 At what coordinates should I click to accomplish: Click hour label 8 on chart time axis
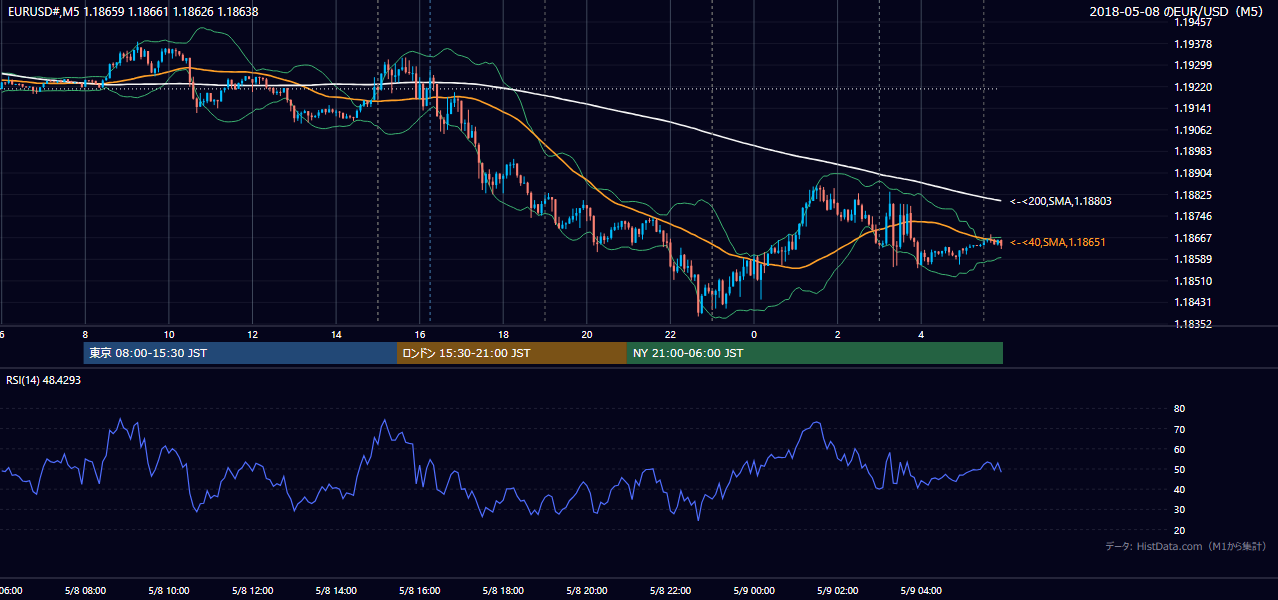(x=85, y=334)
